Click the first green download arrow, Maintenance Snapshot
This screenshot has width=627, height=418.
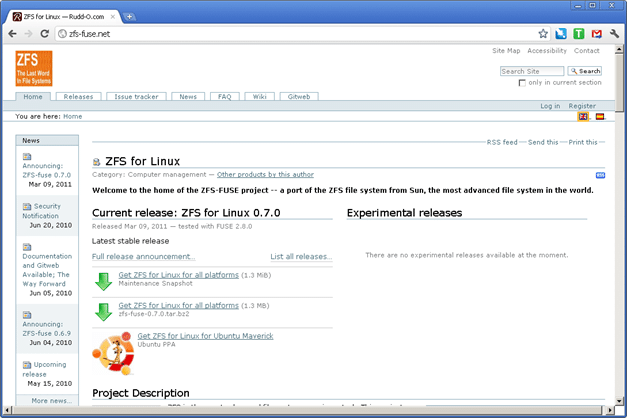tap(104, 282)
